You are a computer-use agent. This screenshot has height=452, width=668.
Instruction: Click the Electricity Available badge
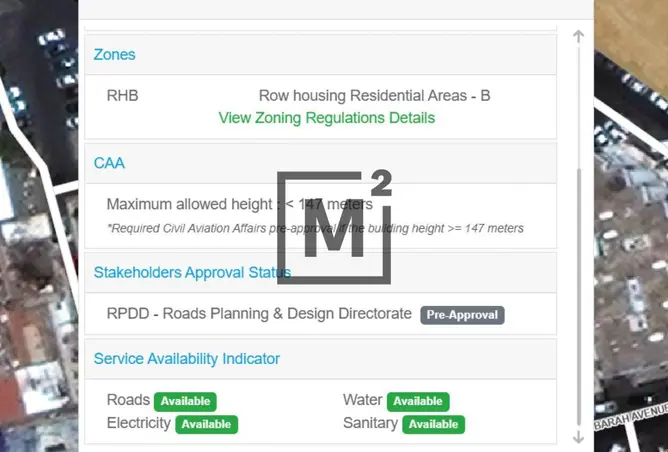tap(207, 424)
